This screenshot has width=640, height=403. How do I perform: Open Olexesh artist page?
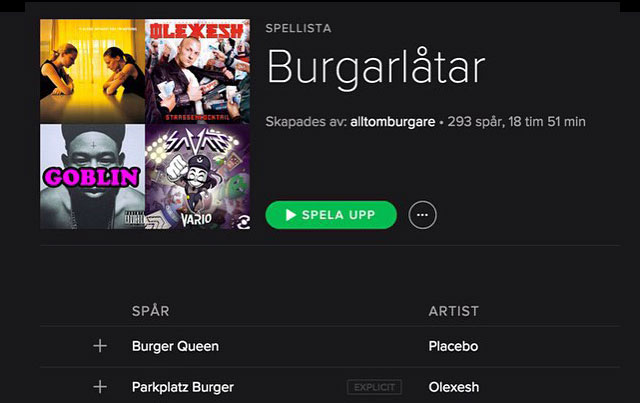pos(454,387)
